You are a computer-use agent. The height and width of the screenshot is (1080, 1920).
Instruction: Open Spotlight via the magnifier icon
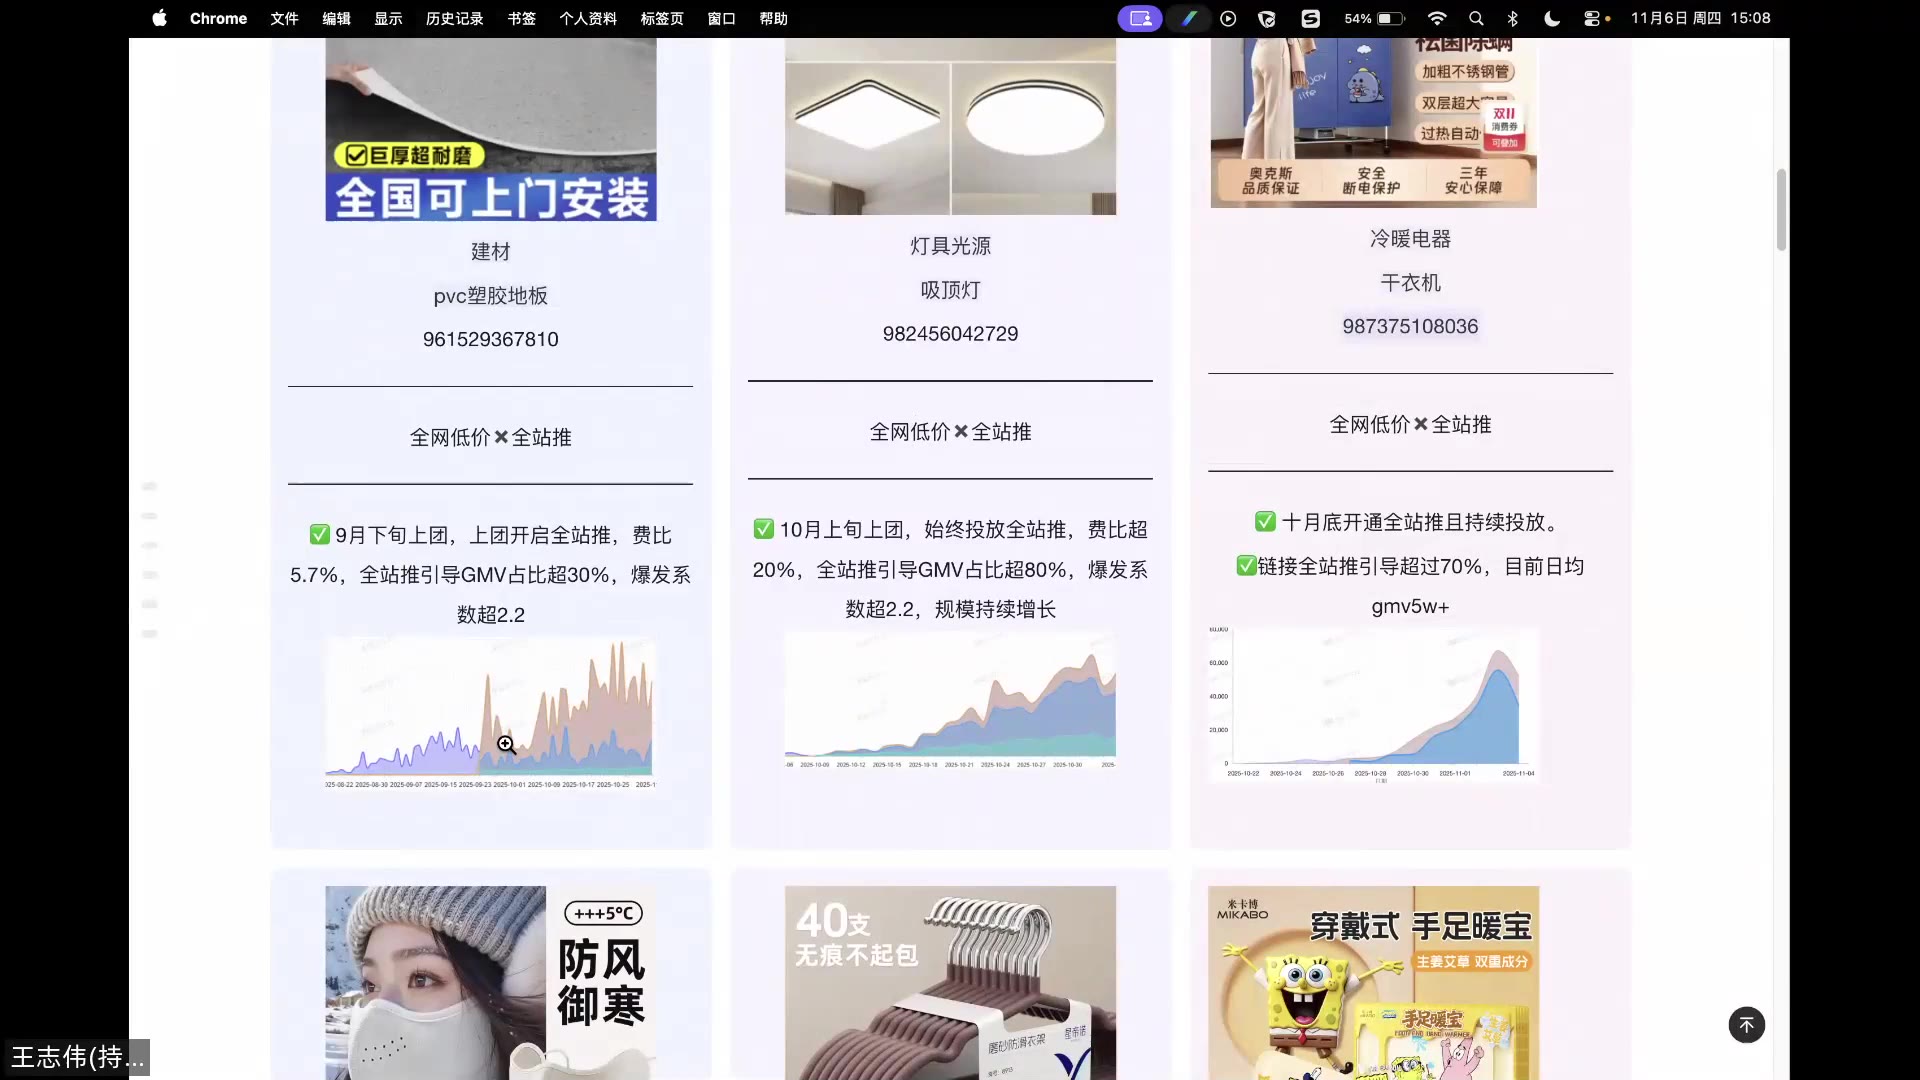pos(1477,18)
